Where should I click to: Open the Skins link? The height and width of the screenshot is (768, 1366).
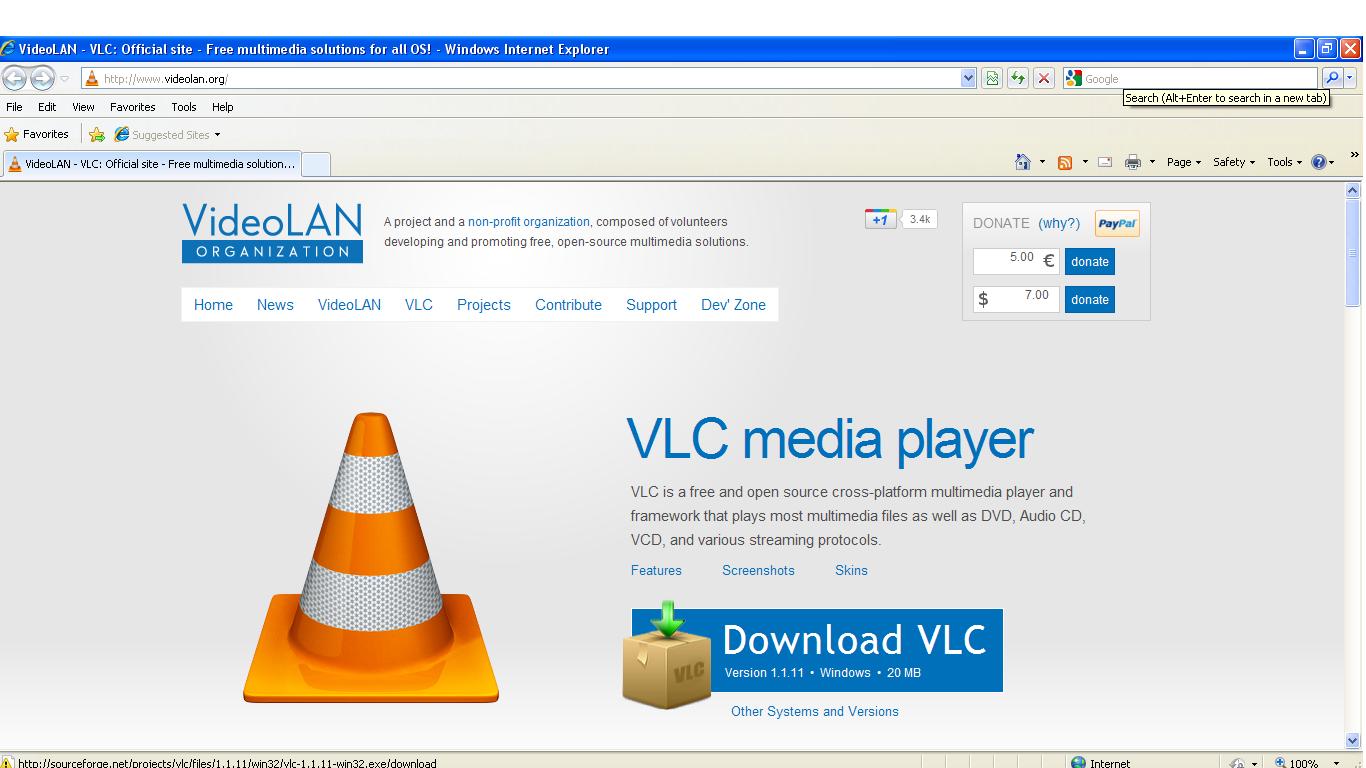[x=851, y=571]
